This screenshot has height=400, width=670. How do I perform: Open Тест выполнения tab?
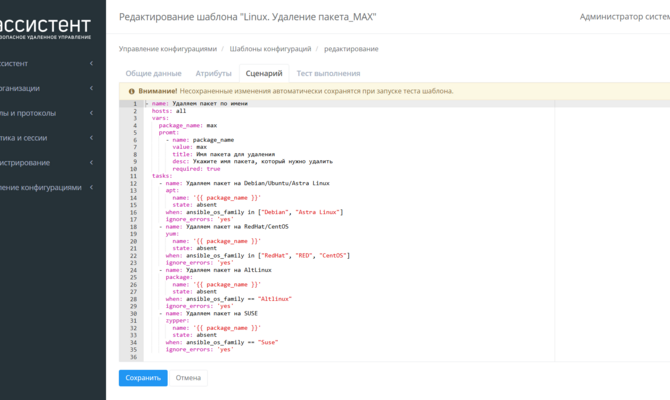click(x=328, y=74)
